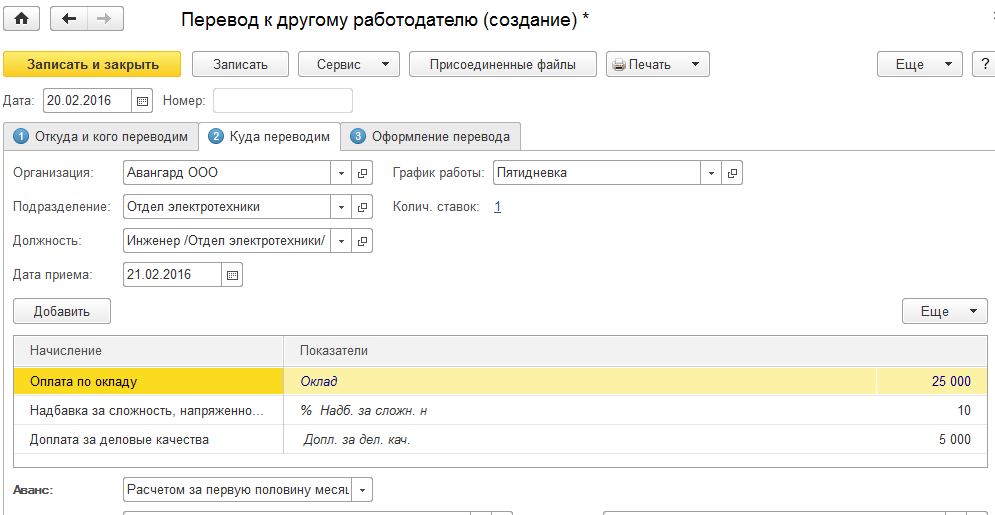Viewport: 995px width, 515px height.
Task: Expand the Организация dropdown list
Action: click(342, 173)
